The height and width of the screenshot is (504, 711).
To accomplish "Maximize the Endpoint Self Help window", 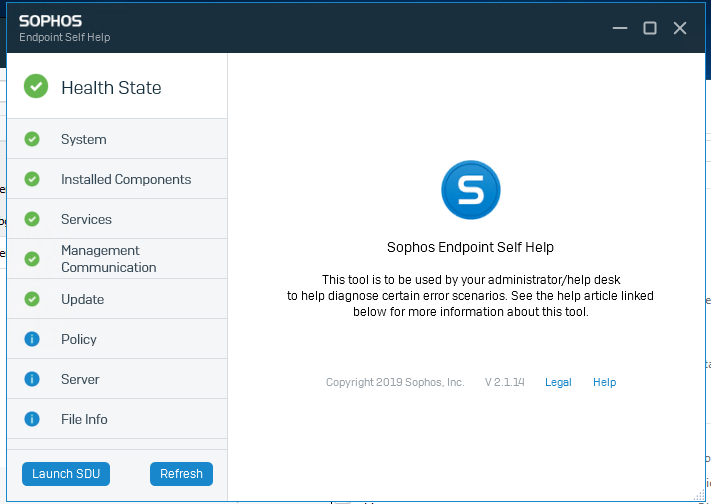I will [650, 28].
